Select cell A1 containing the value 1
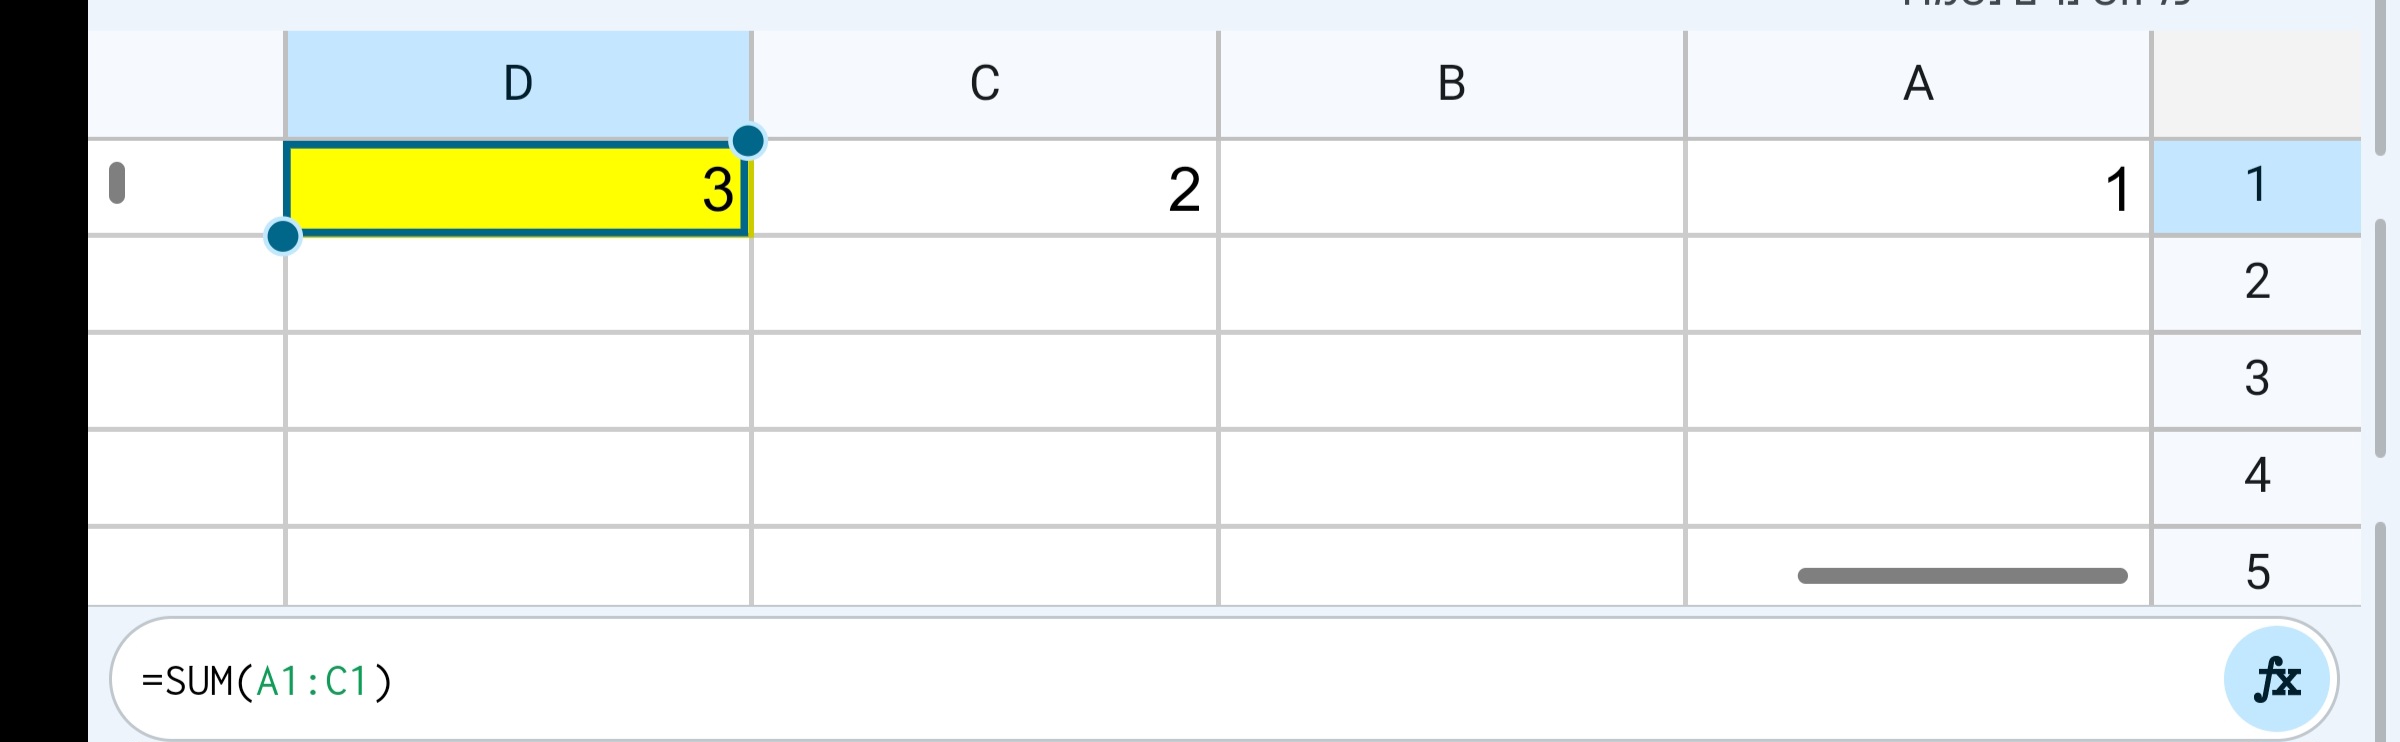2400x742 pixels. point(1917,188)
